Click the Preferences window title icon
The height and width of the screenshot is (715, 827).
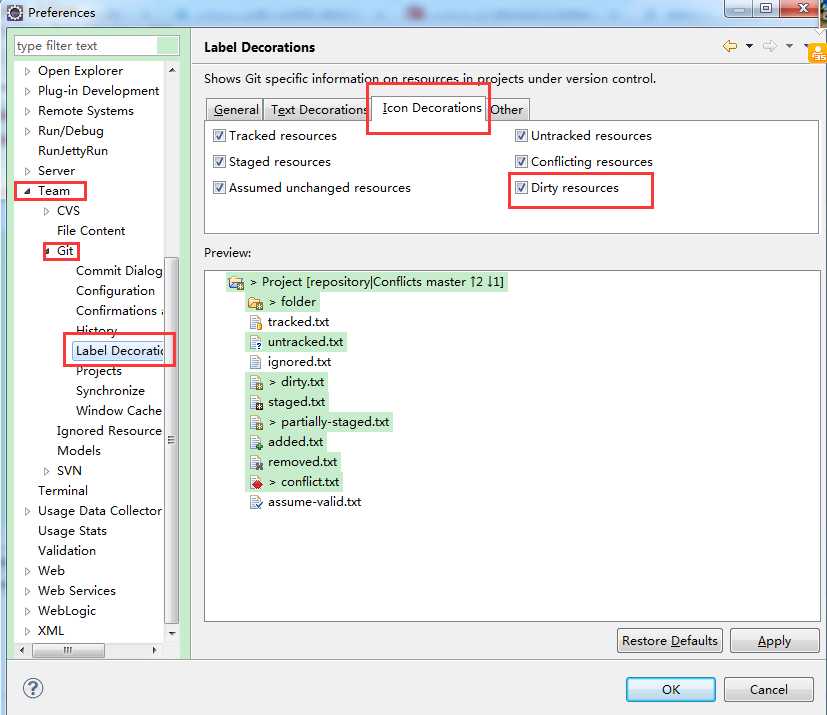click(15, 13)
